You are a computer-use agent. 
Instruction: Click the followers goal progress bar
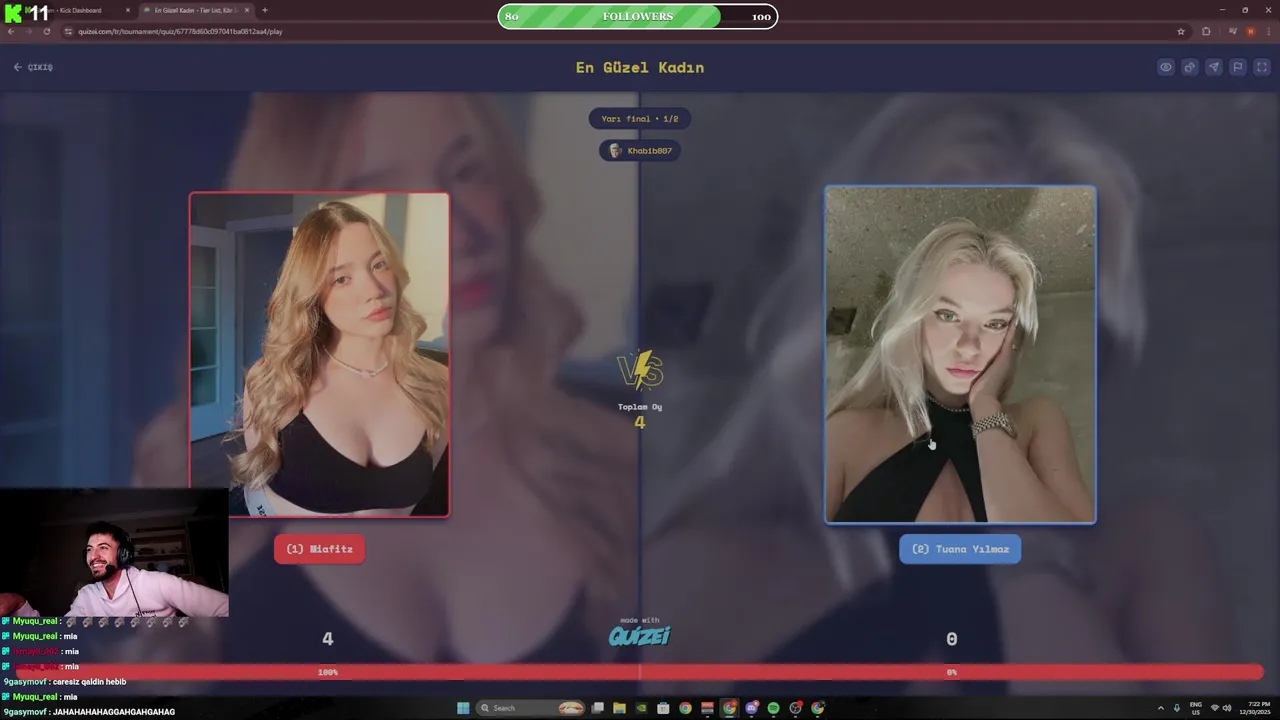pos(638,16)
